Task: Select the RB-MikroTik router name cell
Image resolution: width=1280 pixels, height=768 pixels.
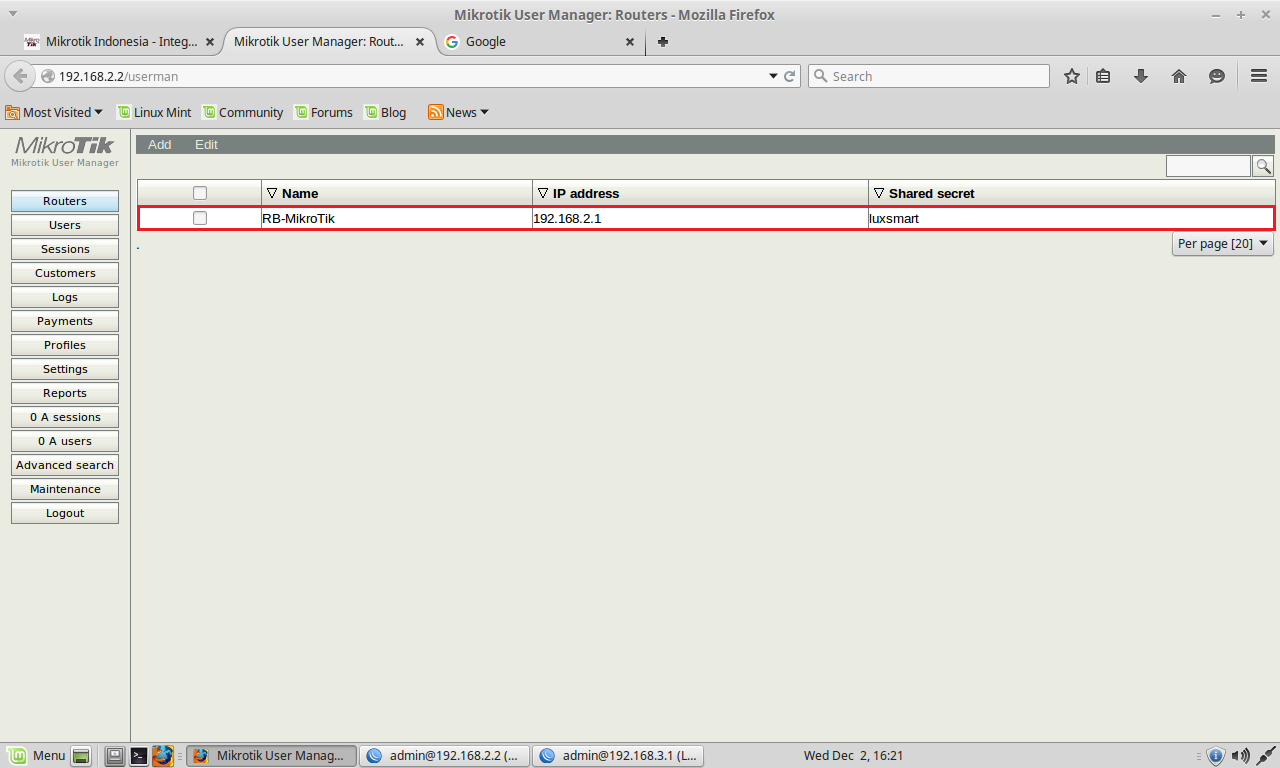Action: [x=397, y=218]
